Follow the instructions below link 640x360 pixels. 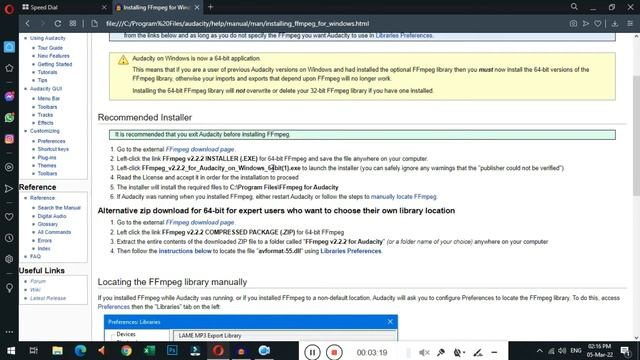coord(185,251)
